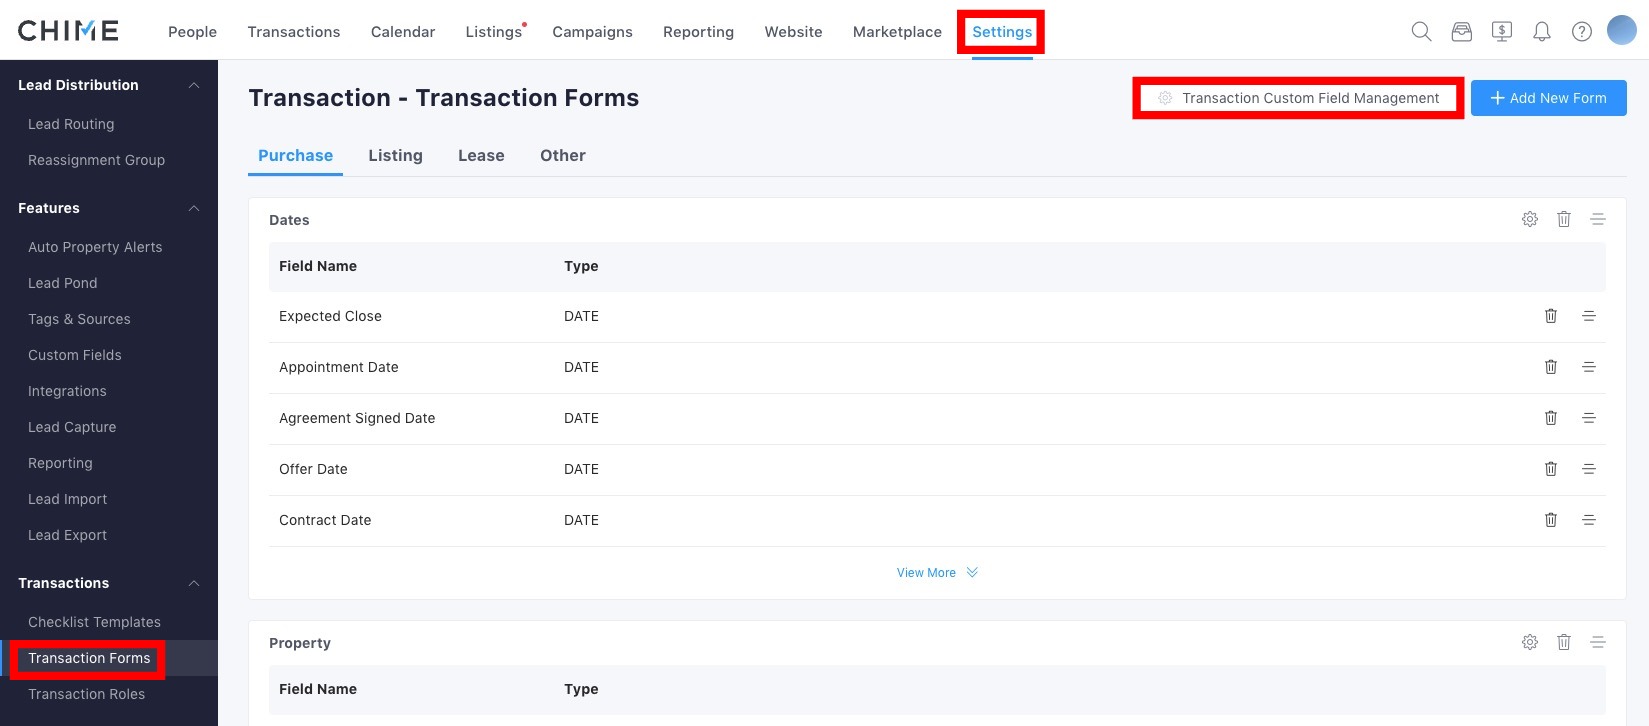Open Dates section settings gear
This screenshot has height=726, width=1649.
tap(1530, 219)
